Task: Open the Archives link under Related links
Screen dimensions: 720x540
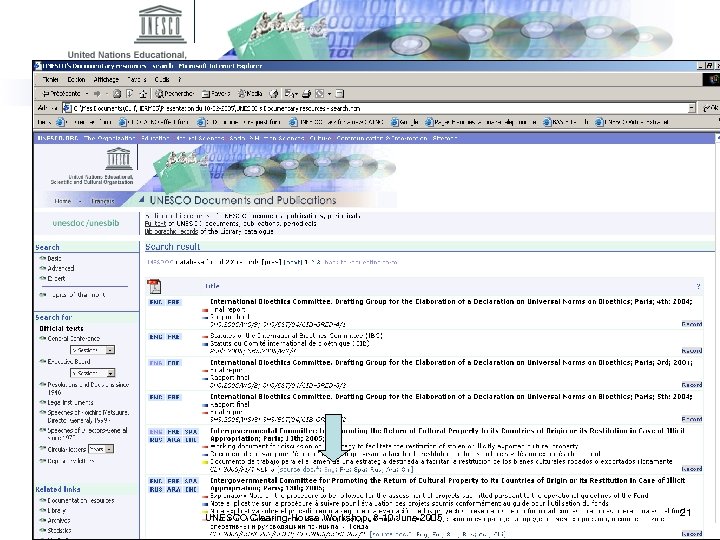Action: [x=59, y=520]
